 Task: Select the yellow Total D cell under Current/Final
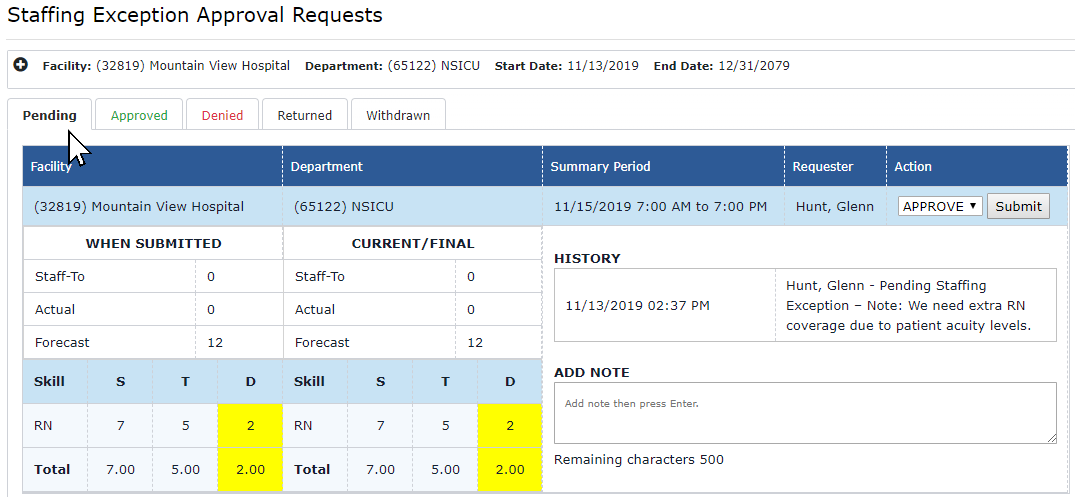[x=510, y=469]
